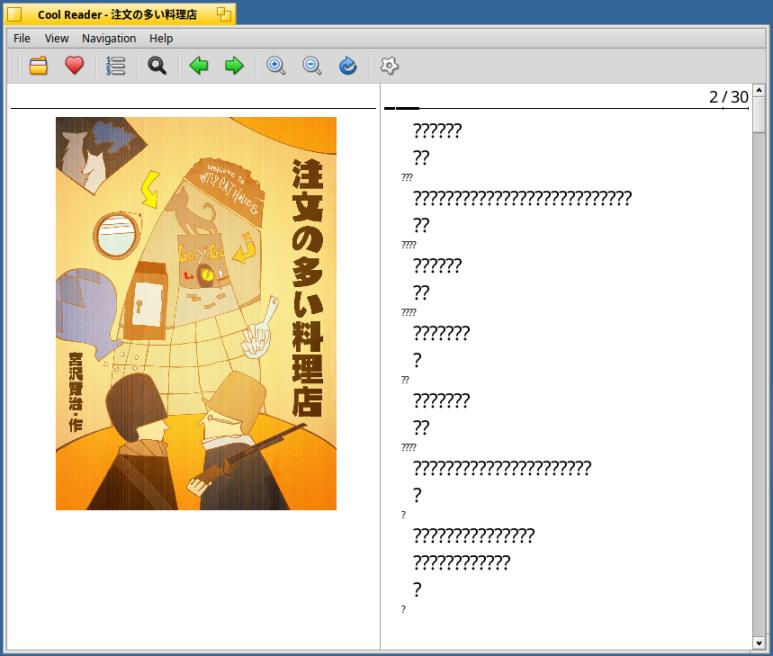This screenshot has width=773, height=656.
Task: Open the Navigation menu
Action: point(109,38)
